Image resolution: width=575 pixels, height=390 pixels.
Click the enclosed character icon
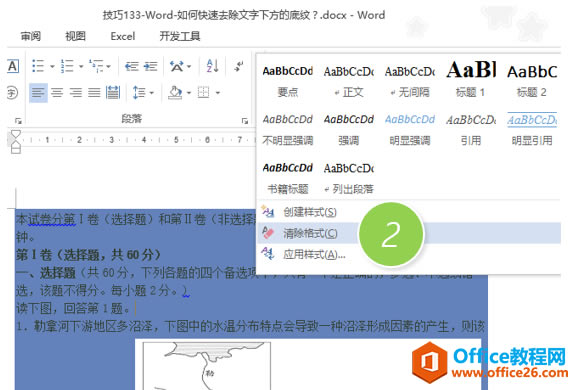point(12,93)
